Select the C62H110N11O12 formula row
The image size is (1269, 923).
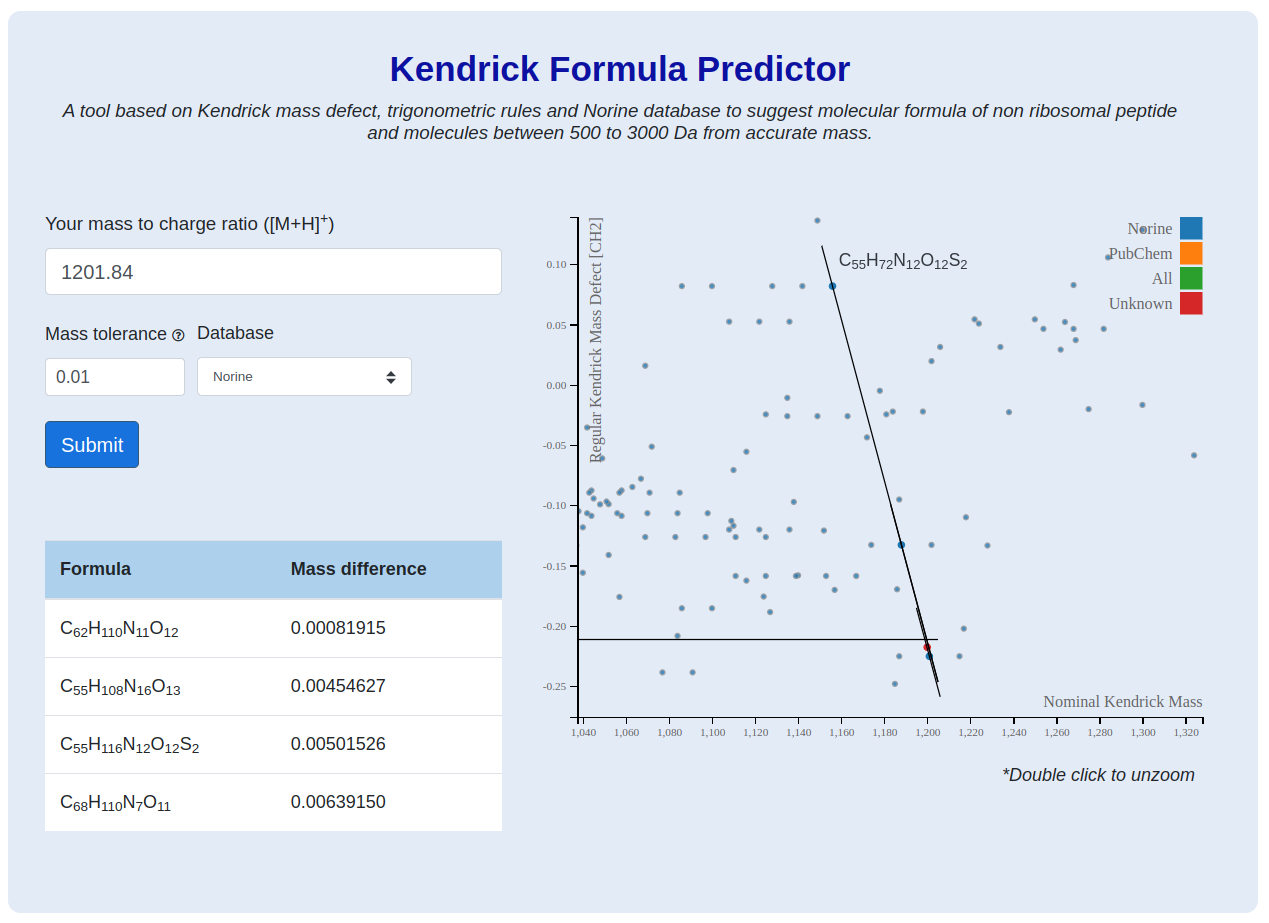tap(273, 628)
